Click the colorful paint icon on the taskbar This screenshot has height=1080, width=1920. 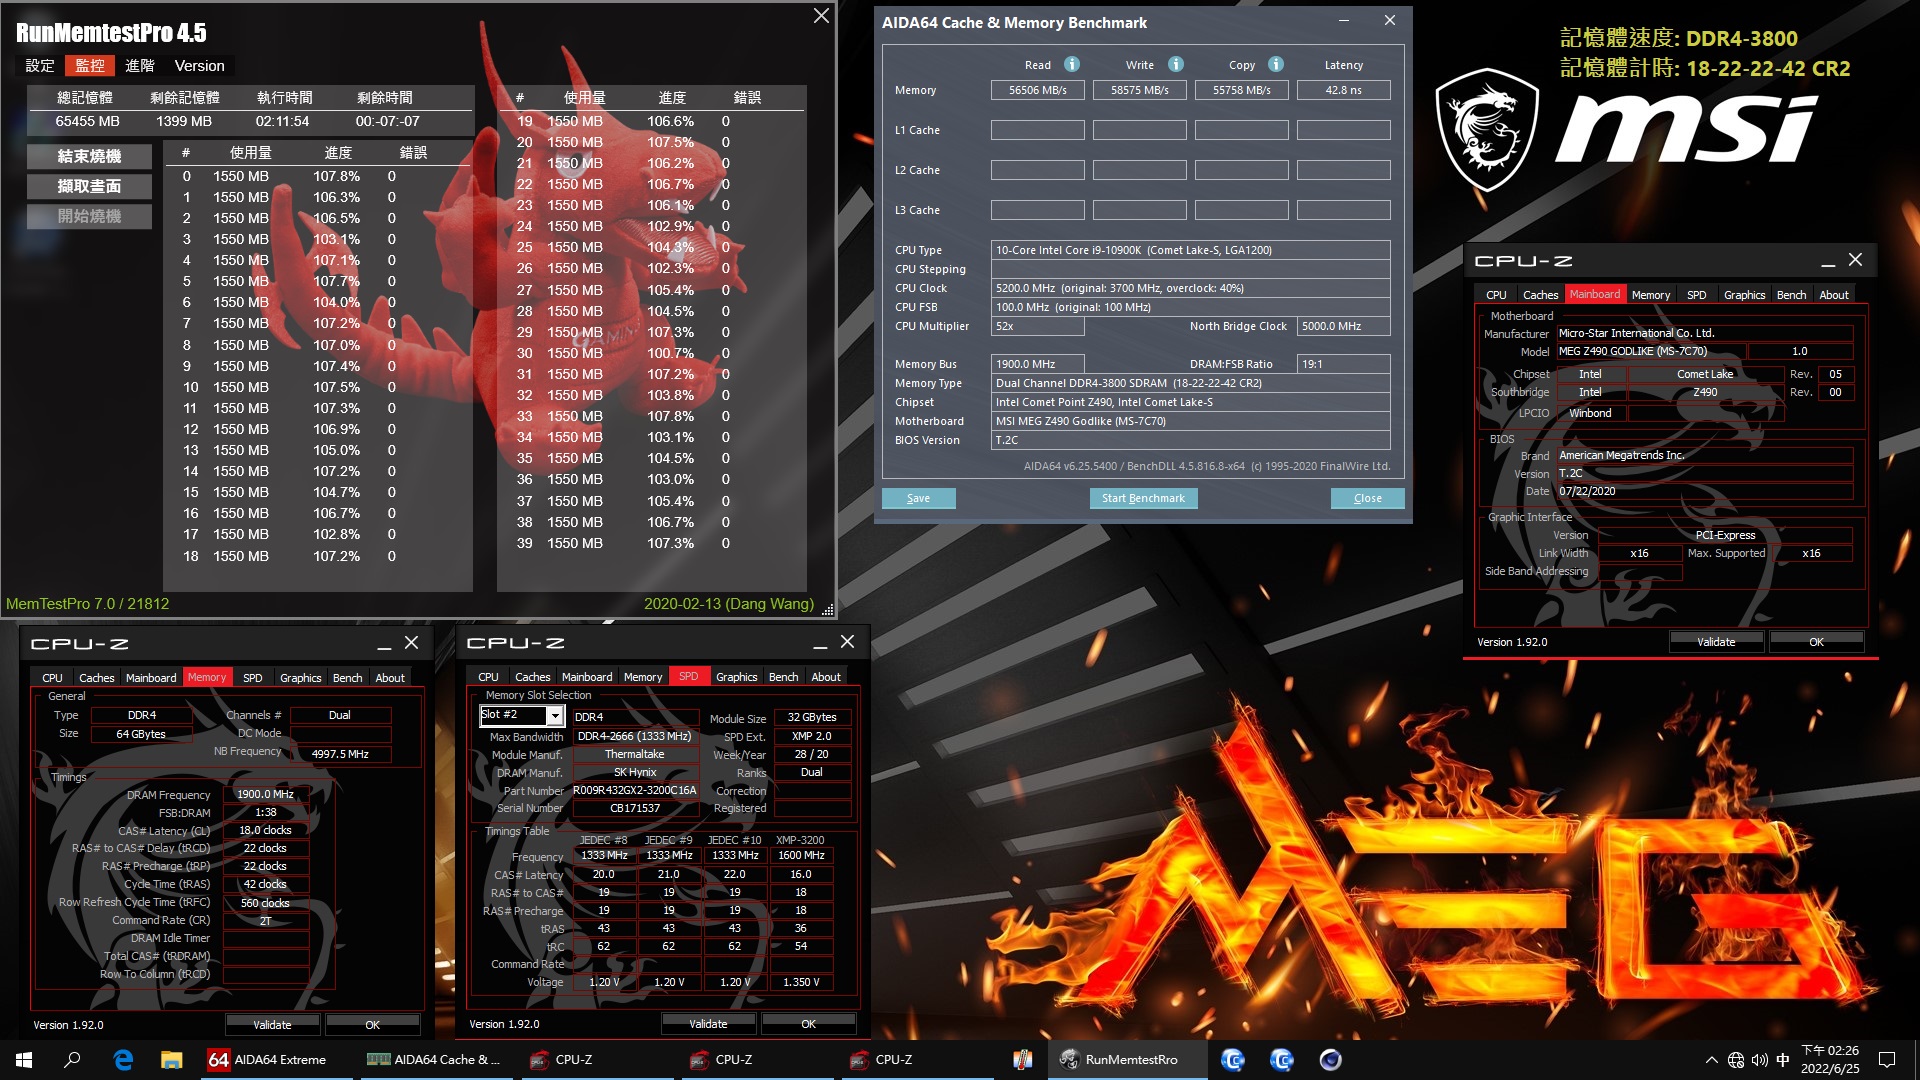click(x=1022, y=1060)
